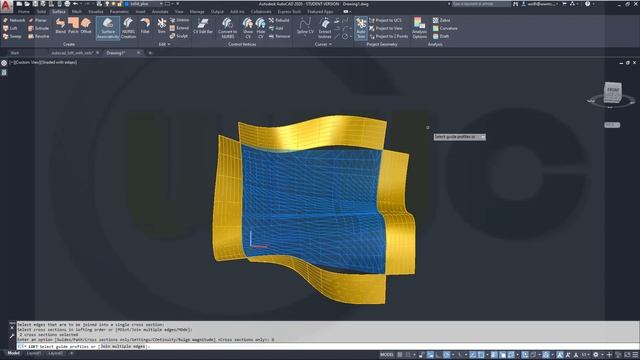The width and height of the screenshot is (640, 360).
Task: Click the Add control vertices tool
Action: click(276, 28)
